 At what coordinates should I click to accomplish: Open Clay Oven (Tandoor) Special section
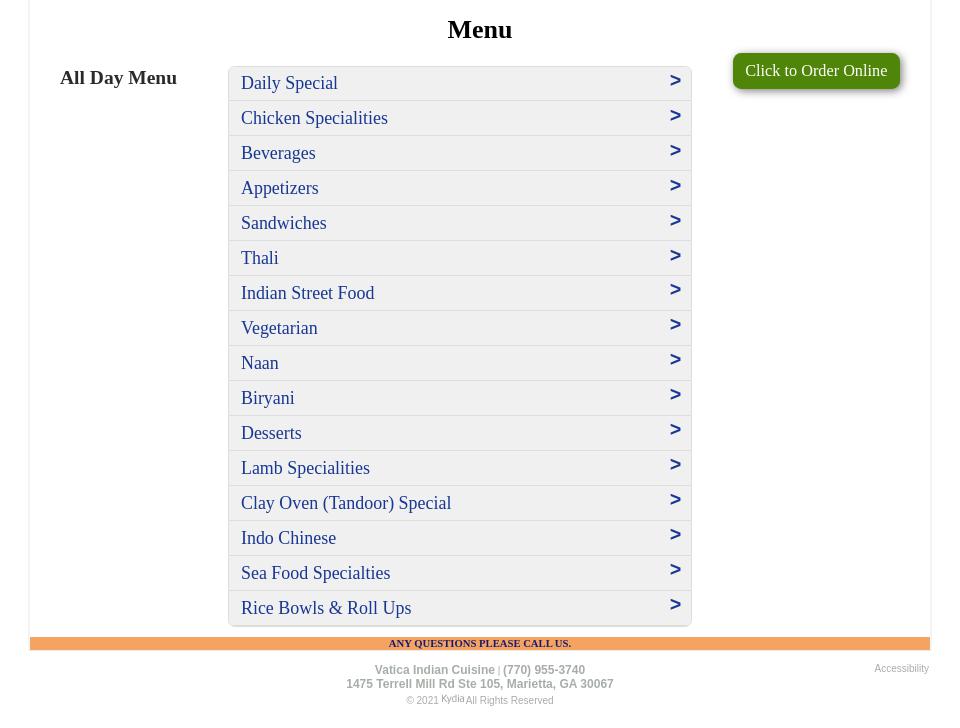point(346,503)
